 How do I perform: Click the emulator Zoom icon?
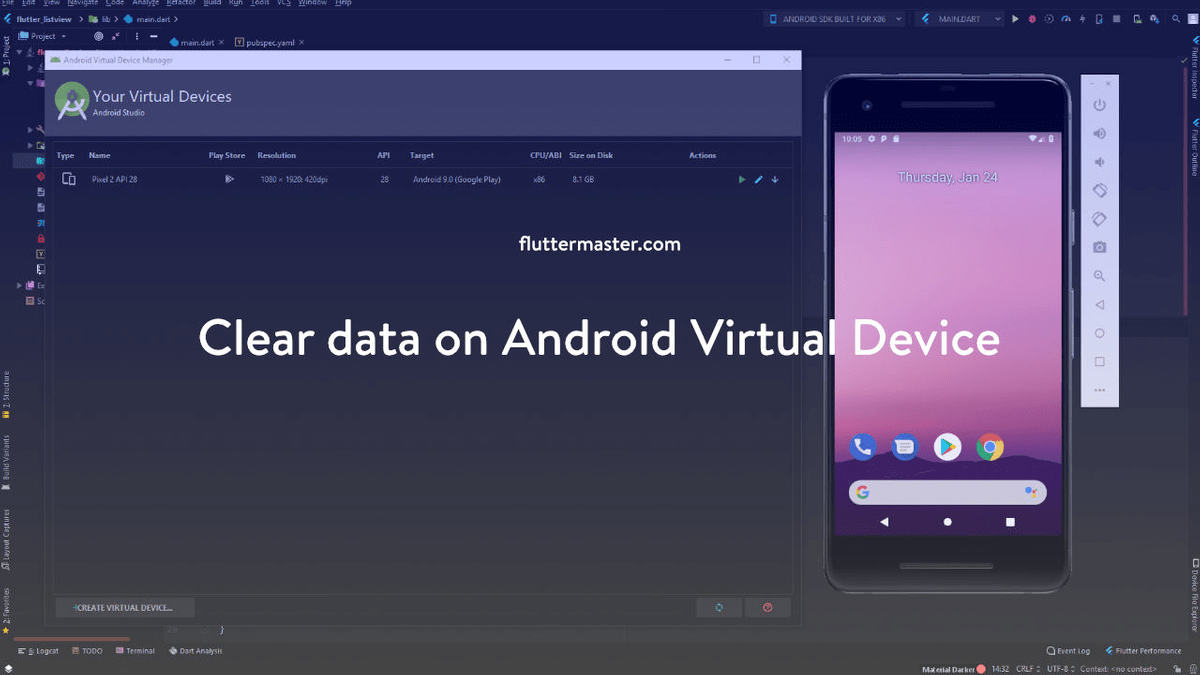1100,276
